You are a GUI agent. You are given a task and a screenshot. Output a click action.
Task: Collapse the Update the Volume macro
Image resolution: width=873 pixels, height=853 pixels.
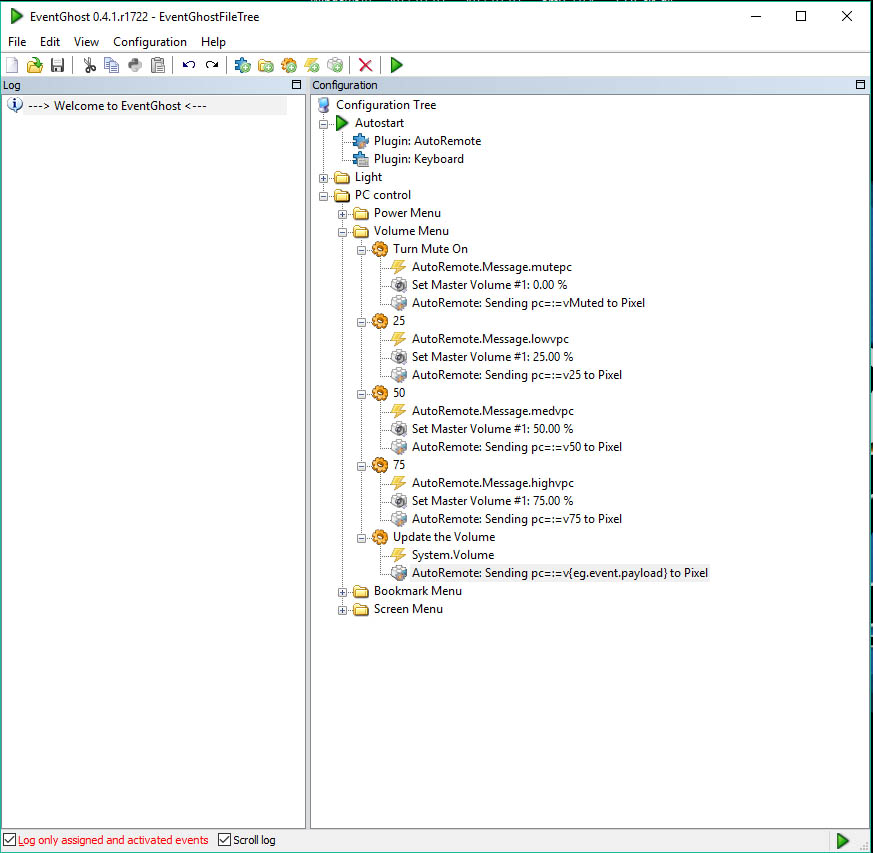361,538
